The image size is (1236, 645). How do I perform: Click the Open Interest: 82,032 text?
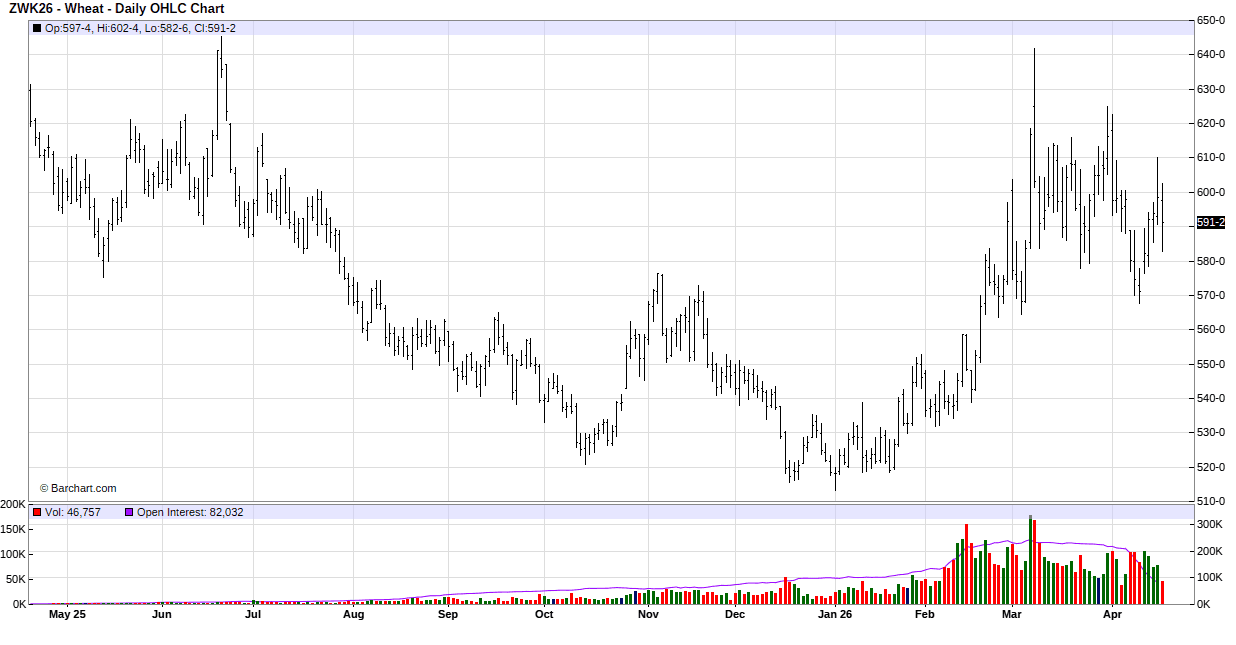click(190, 512)
